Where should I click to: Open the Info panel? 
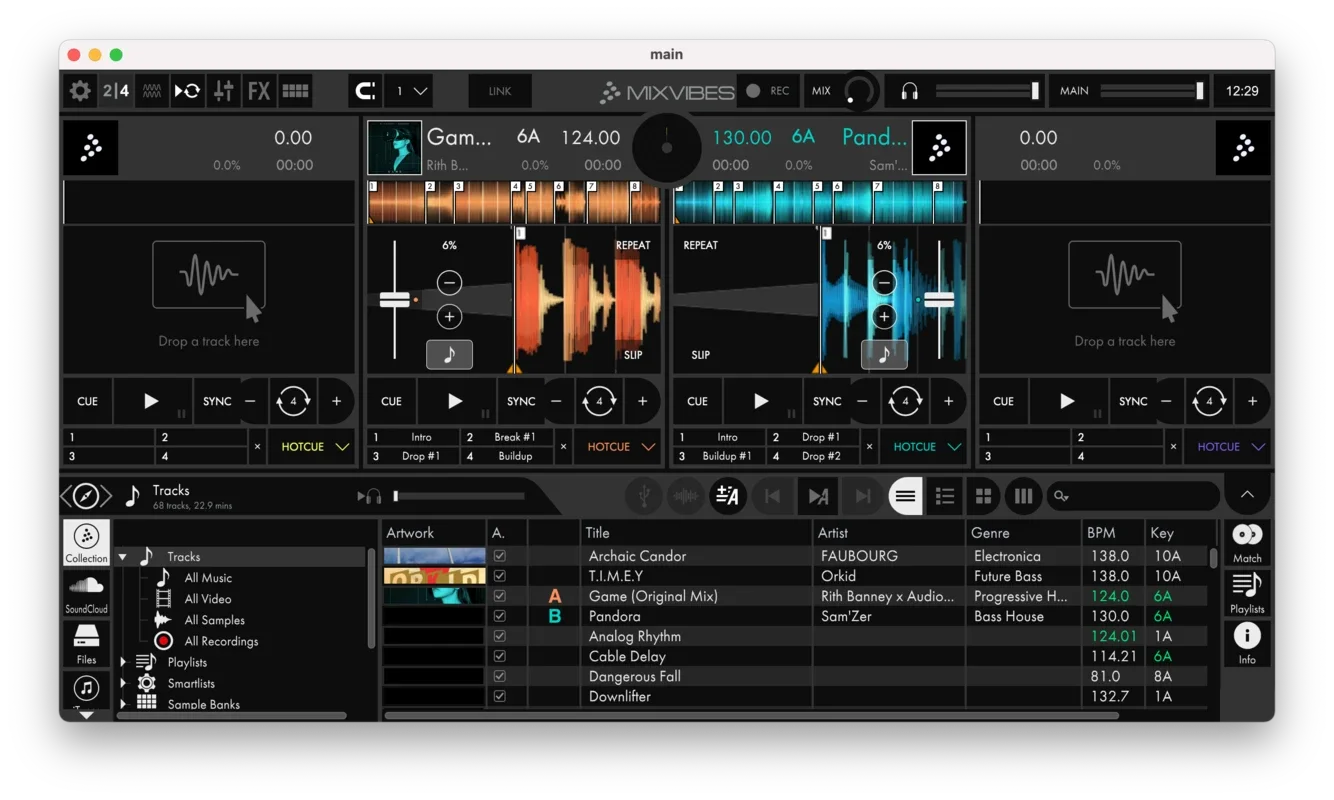1247,643
